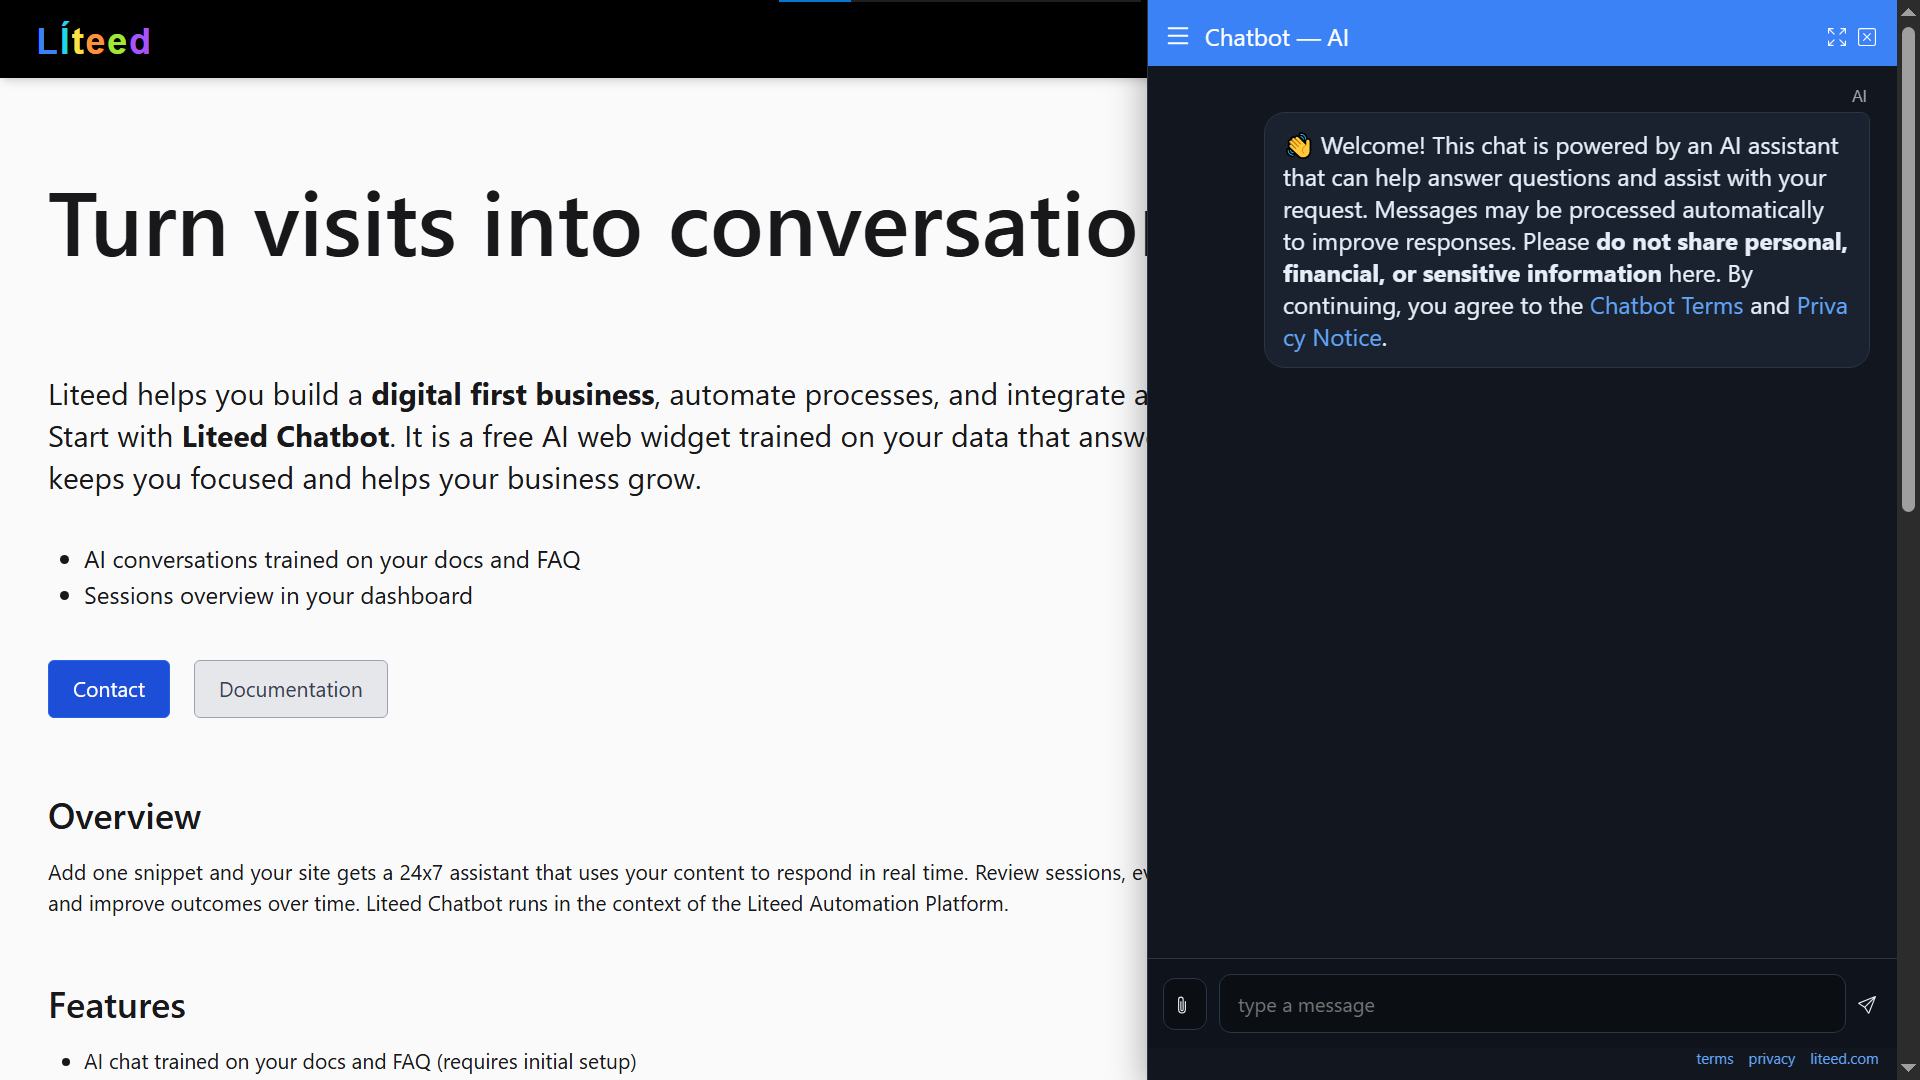Click the terms link in chatbot footer
This screenshot has height=1080, width=1920.
click(1714, 1058)
